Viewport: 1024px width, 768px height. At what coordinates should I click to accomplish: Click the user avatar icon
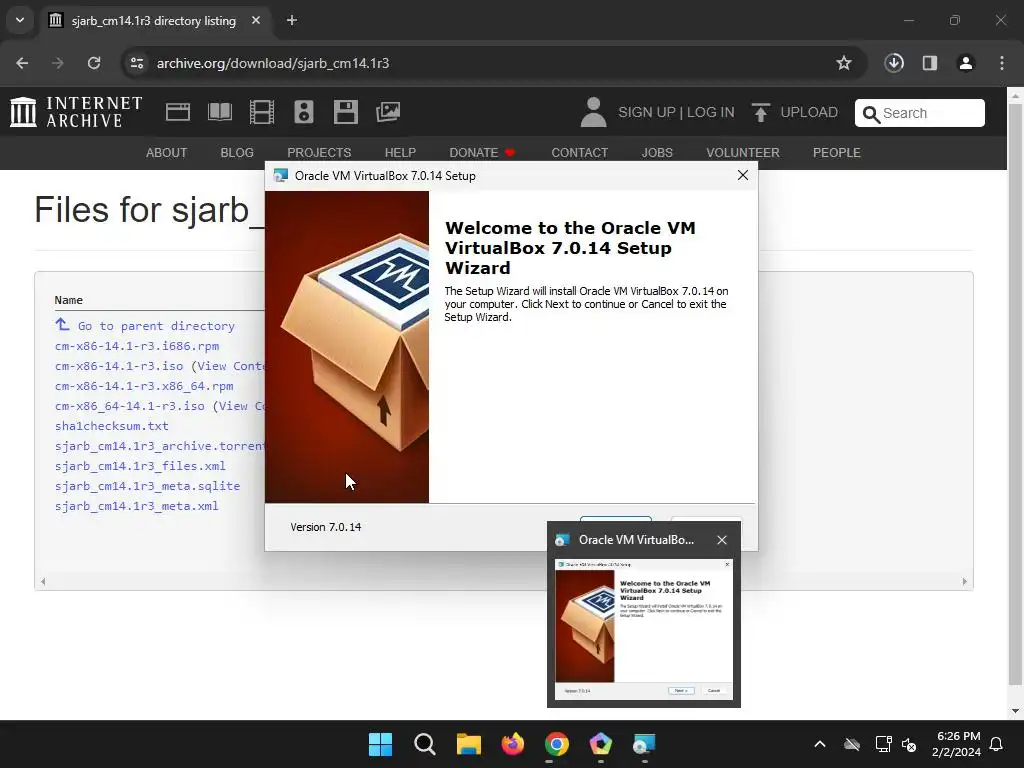point(593,112)
